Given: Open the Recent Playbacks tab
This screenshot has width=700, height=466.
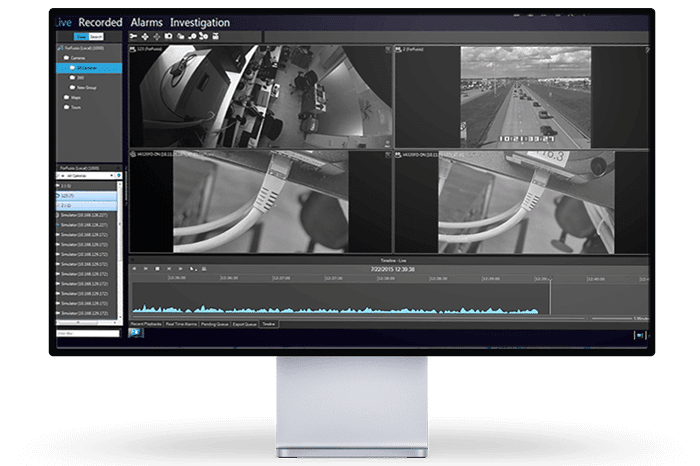Looking at the screenshot, I should pyautogui.click(x=146, y=324).
